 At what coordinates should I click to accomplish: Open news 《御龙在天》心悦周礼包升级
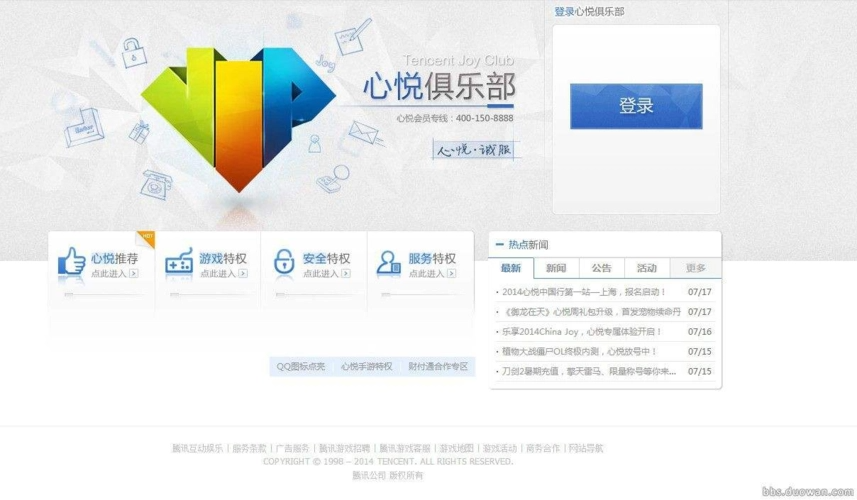[591, 311]
